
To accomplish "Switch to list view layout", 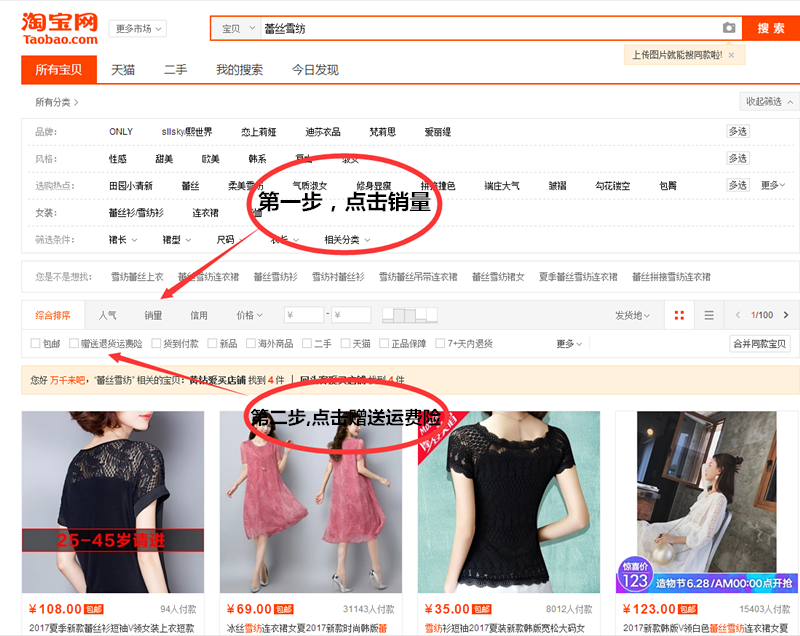I will coord(709,315).
